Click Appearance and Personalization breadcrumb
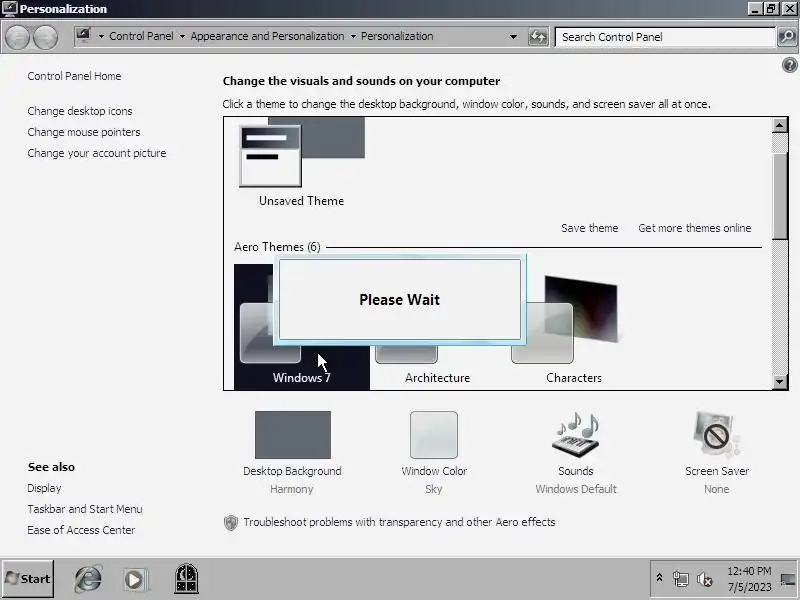The height and width of the screenshot is (600, 800). (267, 36)
